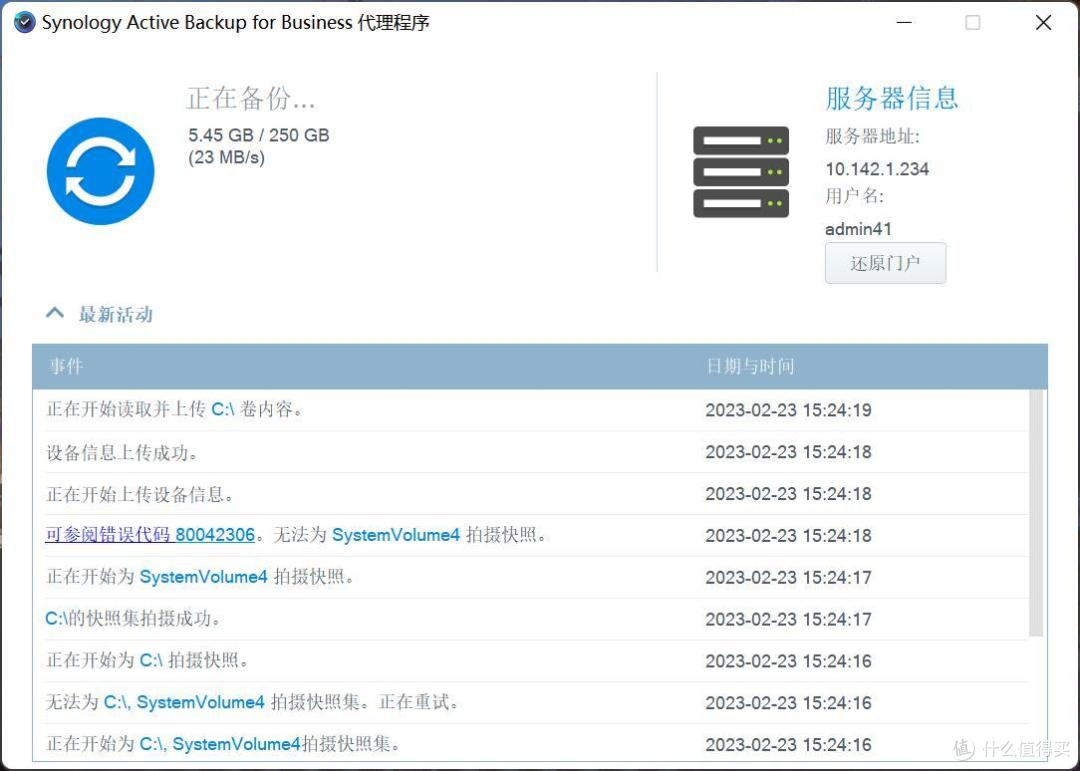Image resolution: width=1080 pixels, height=771 pixels.
Task: Click the 服务器信息 heading
Action: (891, 98)
